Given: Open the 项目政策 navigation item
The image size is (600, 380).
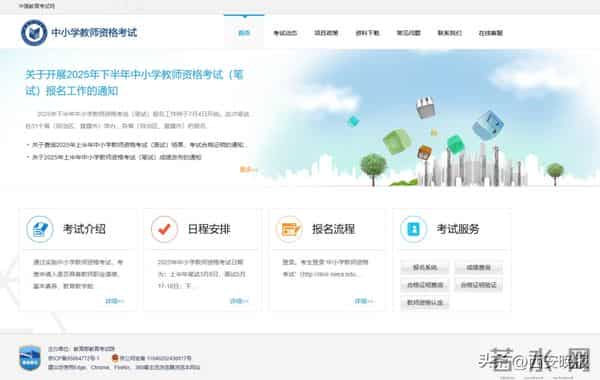Looking at the screenshot, I should tap(326, 33).
